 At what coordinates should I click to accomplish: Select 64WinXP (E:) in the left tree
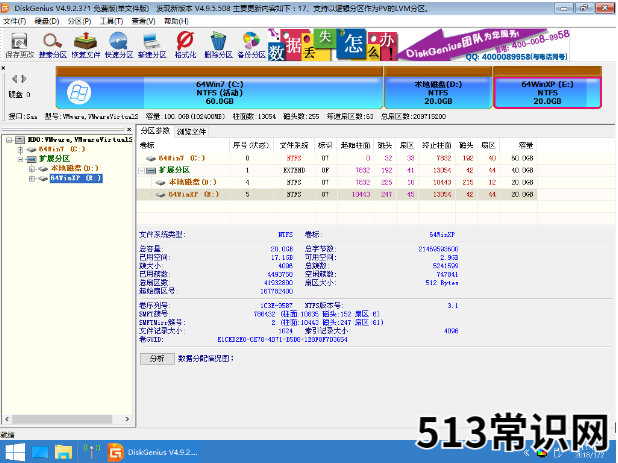(76, 178)
